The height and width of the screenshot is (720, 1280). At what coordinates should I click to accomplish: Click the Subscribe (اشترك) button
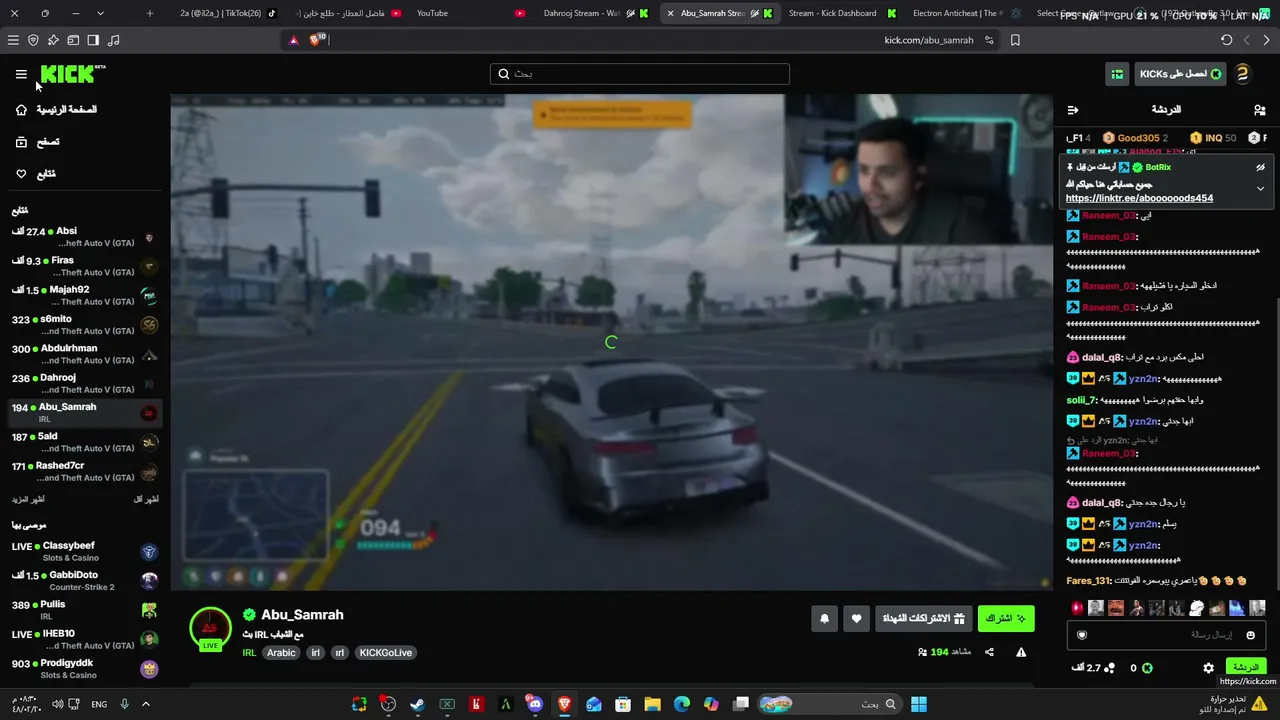coord(1006,619)
